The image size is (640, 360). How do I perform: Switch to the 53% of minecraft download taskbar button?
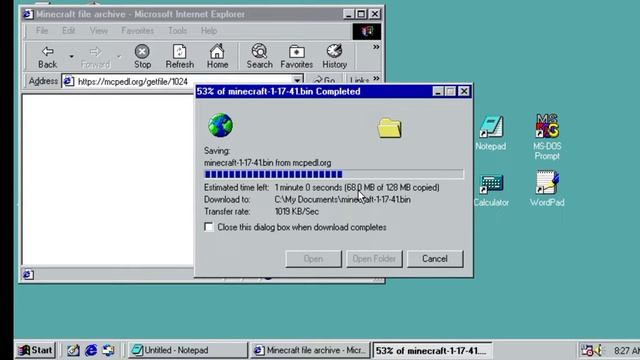click(x=433, y=351)
